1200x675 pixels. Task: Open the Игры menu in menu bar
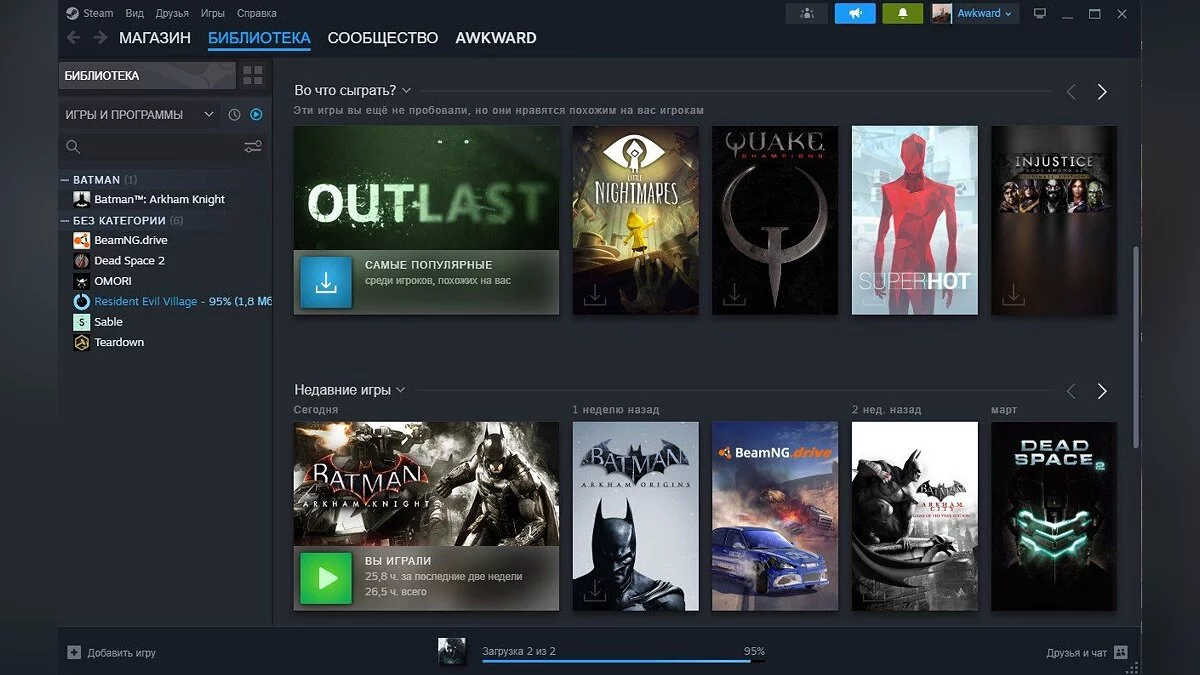(x=212, y=13)
